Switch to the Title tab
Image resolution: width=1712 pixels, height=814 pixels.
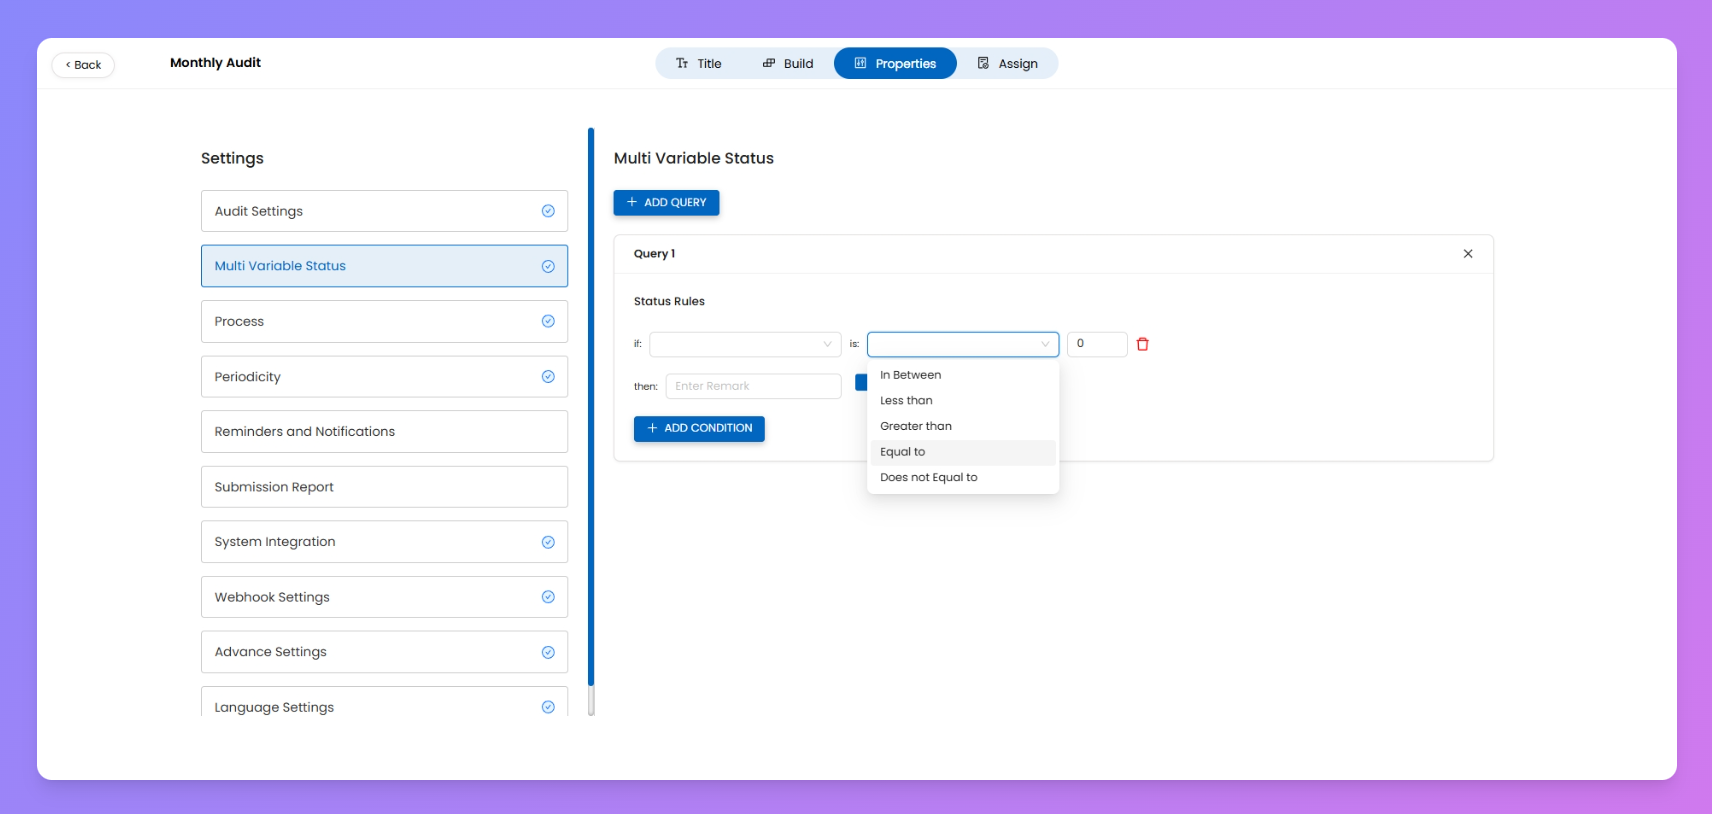pyautogui.click(x=698, y=64)
